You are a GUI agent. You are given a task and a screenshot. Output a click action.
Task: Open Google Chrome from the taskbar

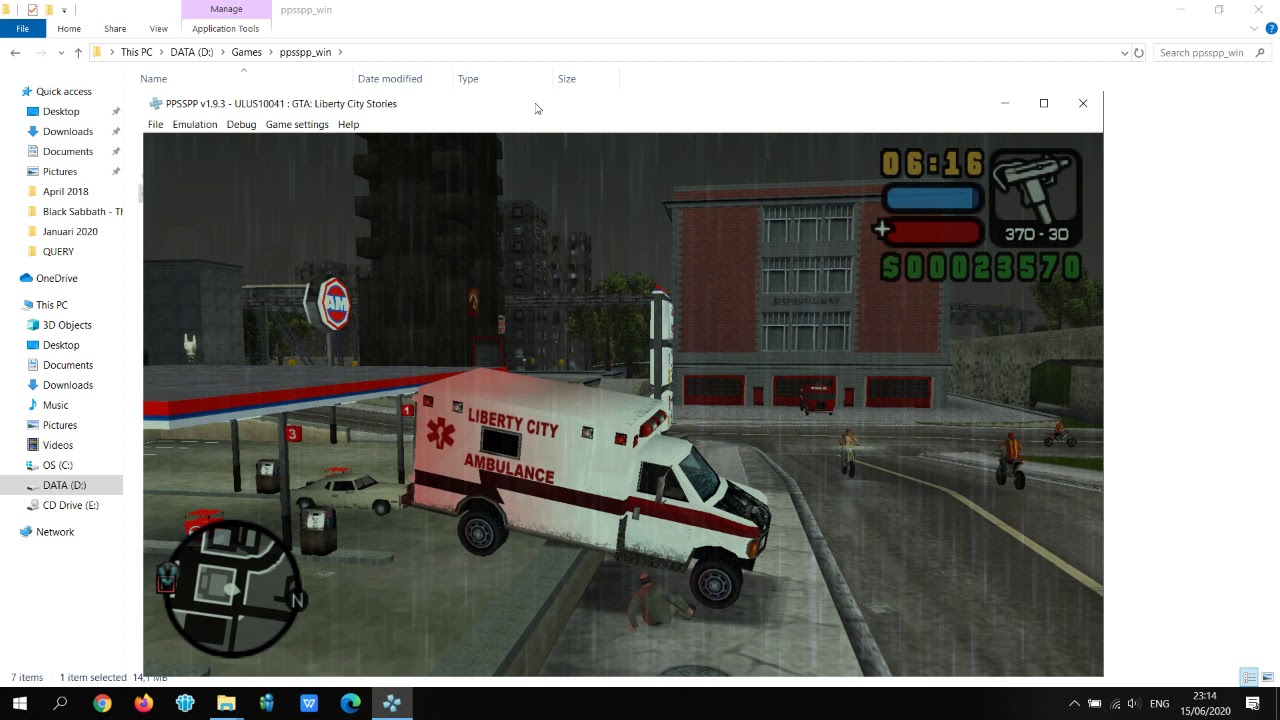click(102, 703)
